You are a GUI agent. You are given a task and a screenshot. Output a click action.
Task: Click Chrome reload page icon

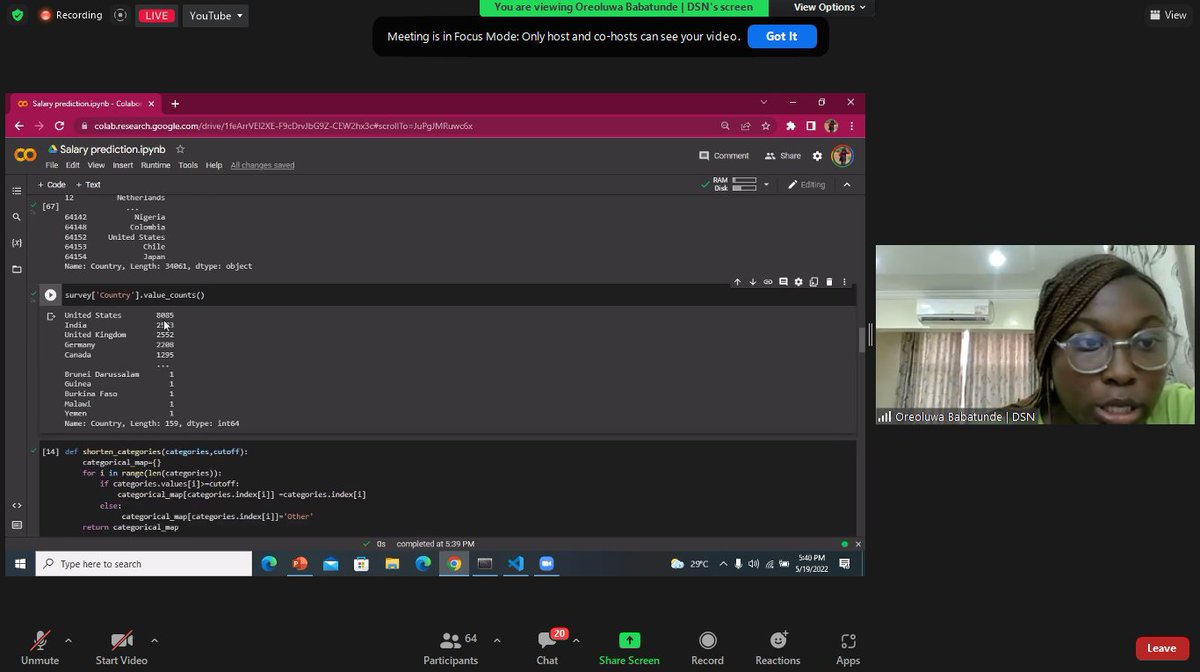click(x=59, y=126)
